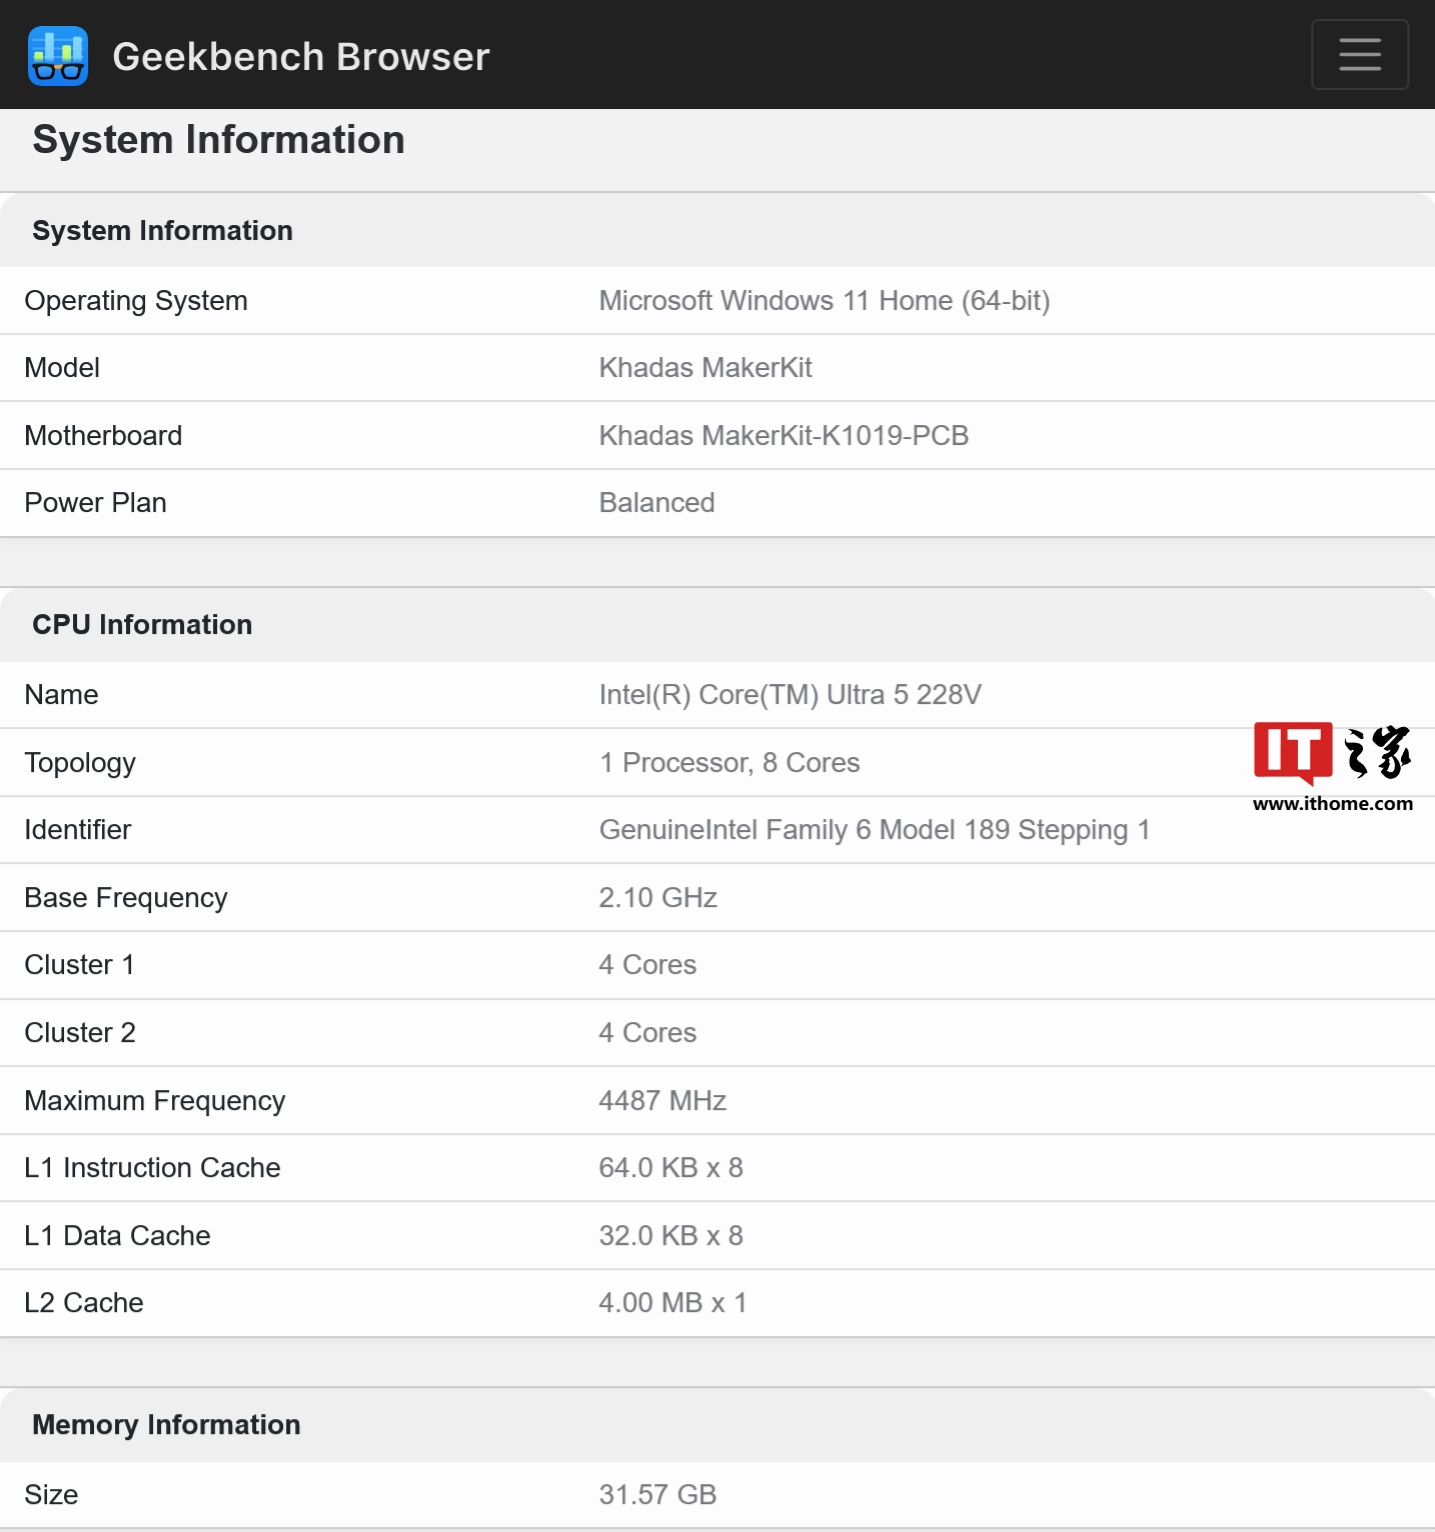This screenshot has width=1435, height=1532.
Task: Select the Identifier label
Action: (x=78, y=830)
